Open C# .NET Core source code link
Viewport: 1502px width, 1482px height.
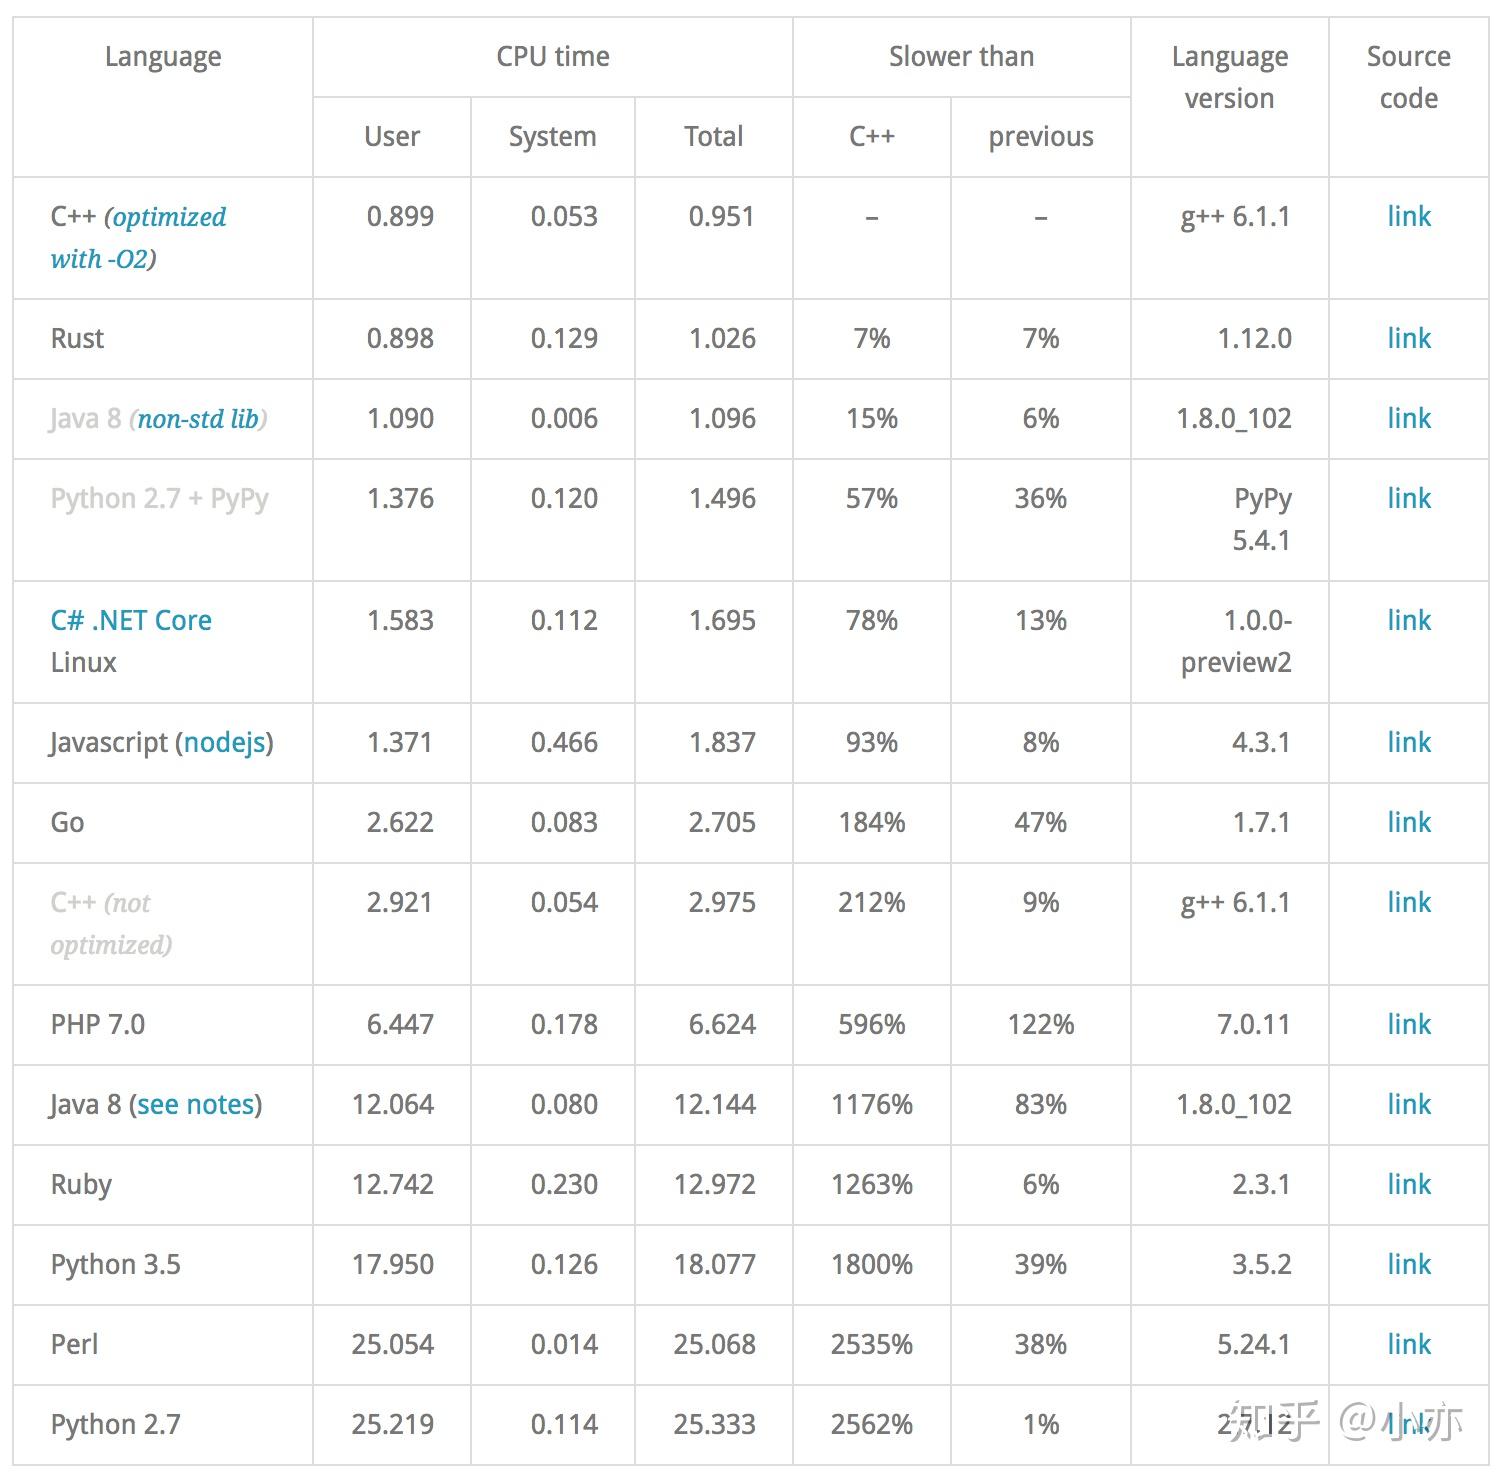1408,620
